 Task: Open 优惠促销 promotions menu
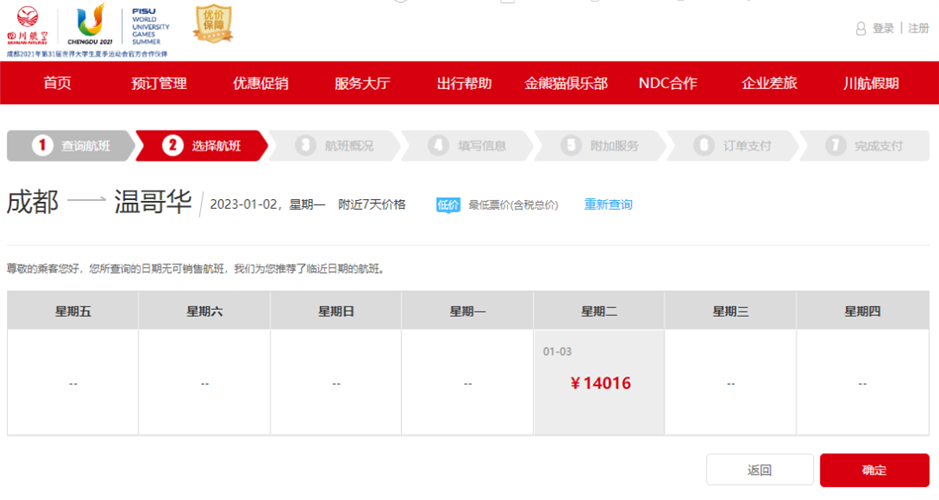(260, 83)
